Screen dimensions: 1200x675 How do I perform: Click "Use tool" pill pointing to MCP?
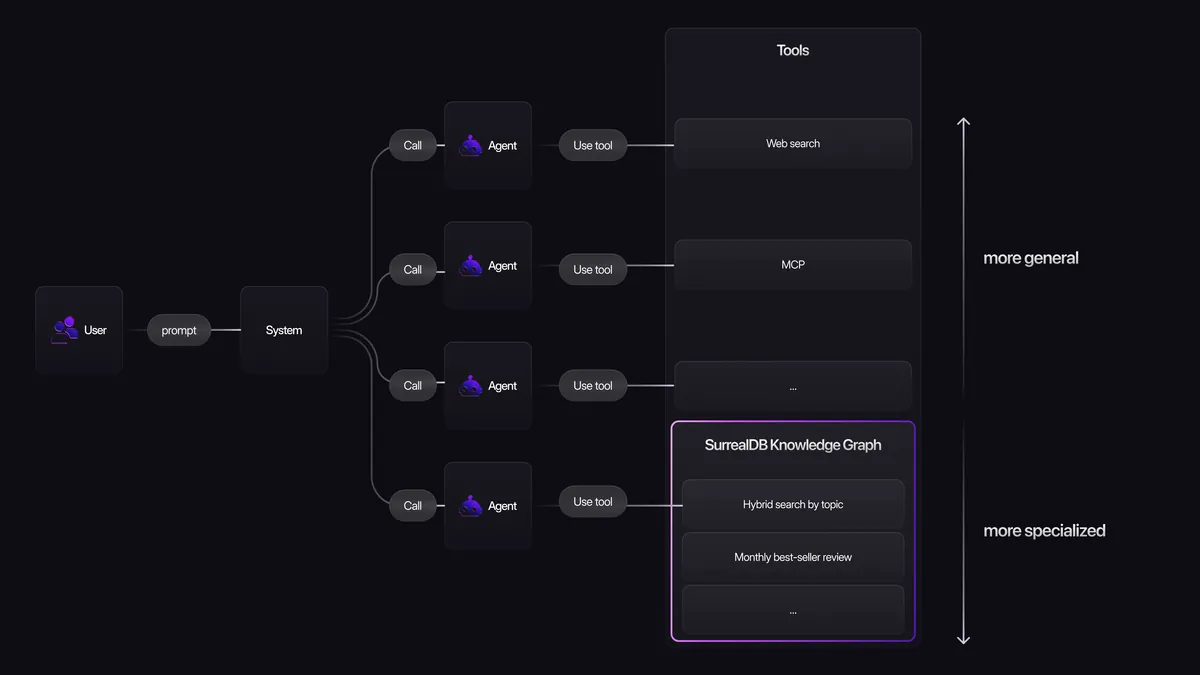coord(593,269)
